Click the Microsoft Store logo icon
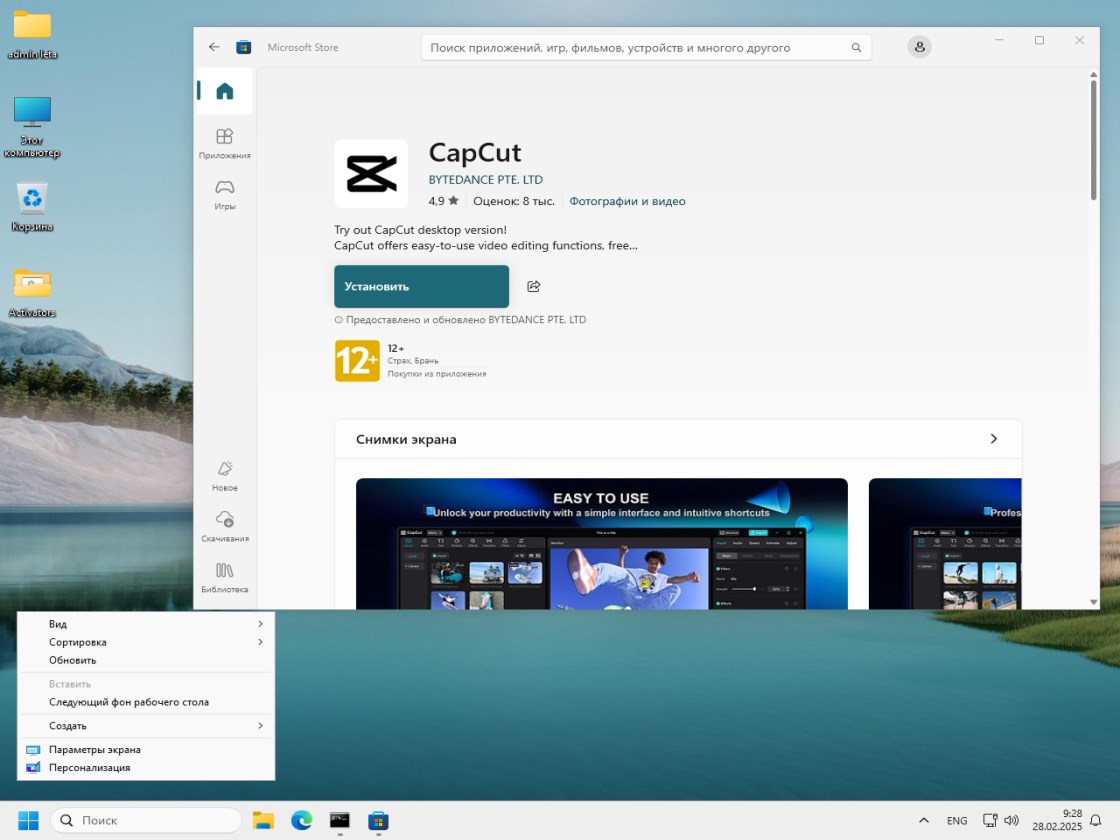Viewport: 1120px width, 840px height. click(244, 47)
